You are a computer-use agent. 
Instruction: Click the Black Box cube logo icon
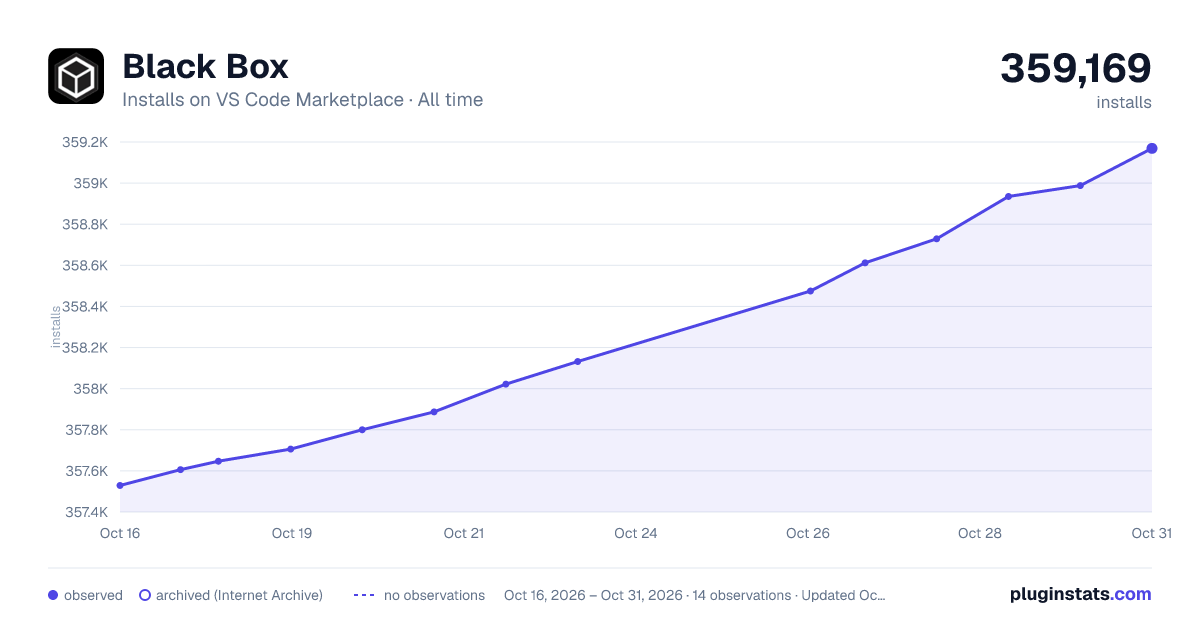[76, 76]
